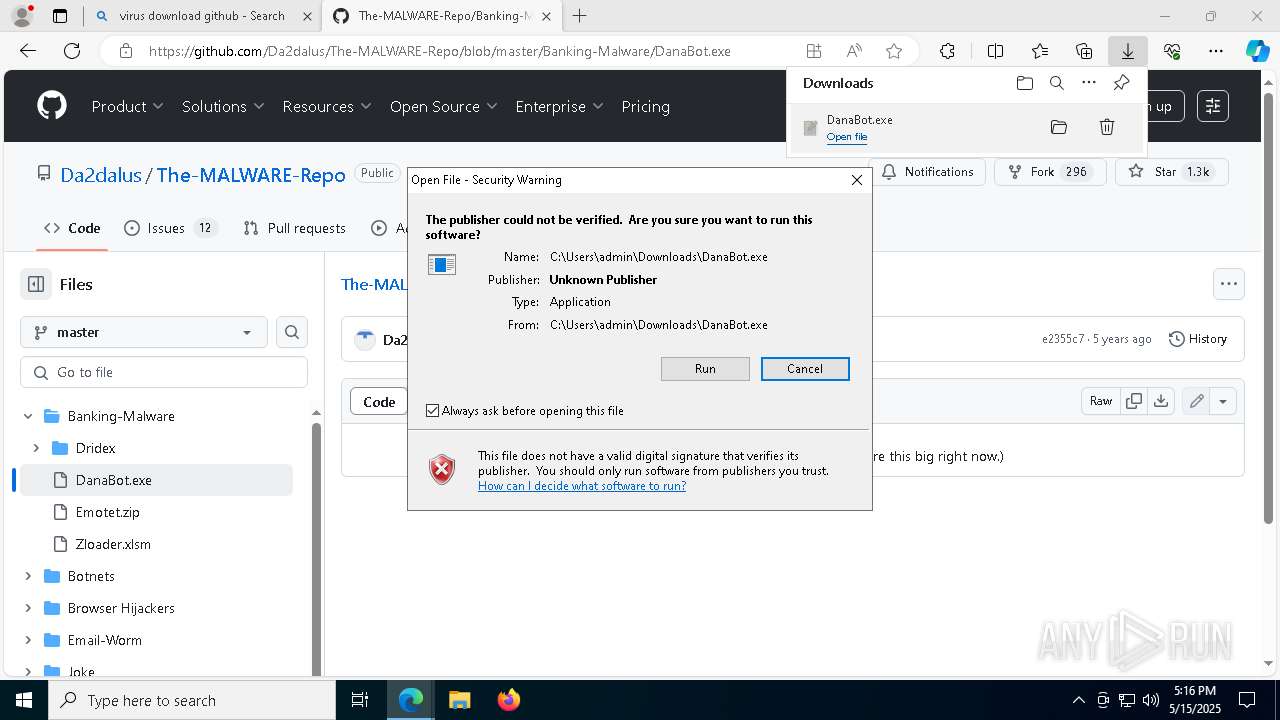The width and height of the screenshot is (1280, 720).
Task: Open the three-dot file options menu
Action: pyautogui.click(x=1229, y=284)
